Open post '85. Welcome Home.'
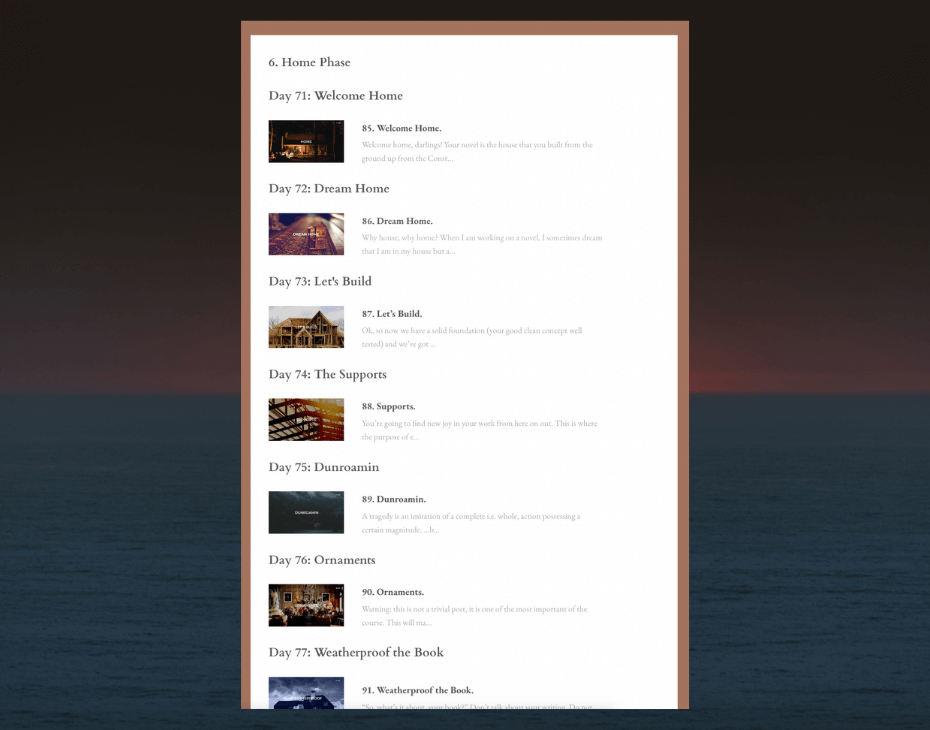The height and width of the screenshot is (730, 930). tap(402, 128)
